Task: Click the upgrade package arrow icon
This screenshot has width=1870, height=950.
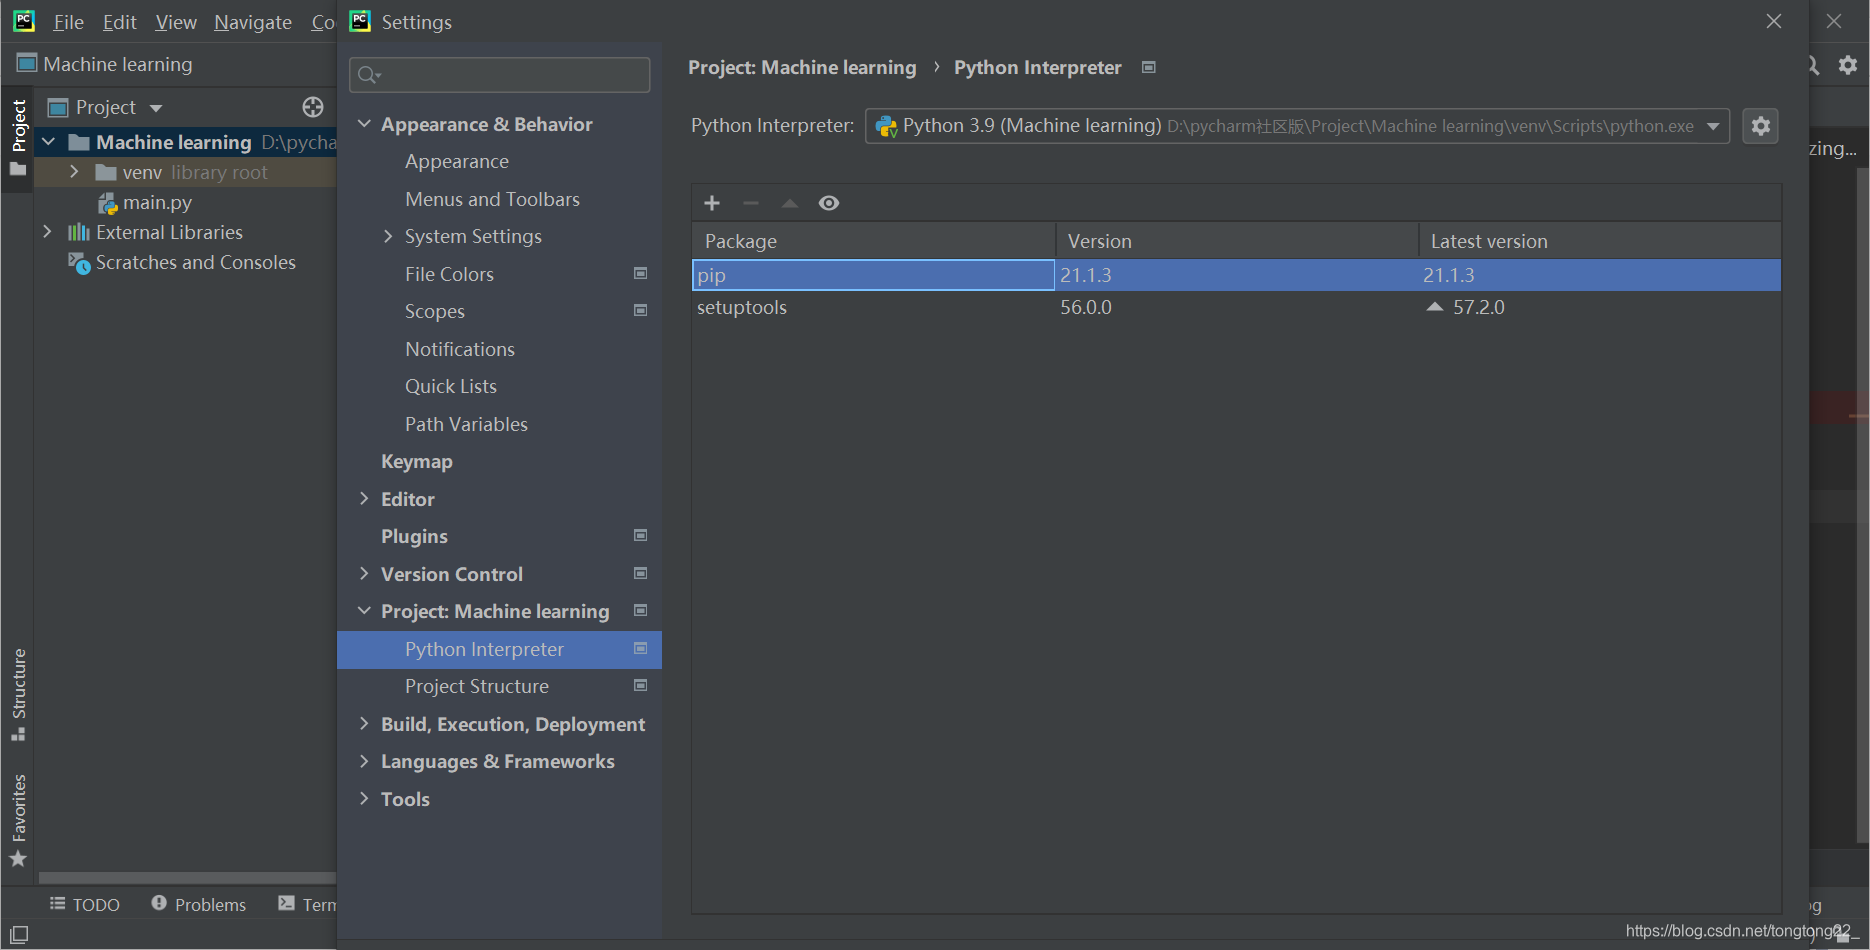Action: coord(790,203)
